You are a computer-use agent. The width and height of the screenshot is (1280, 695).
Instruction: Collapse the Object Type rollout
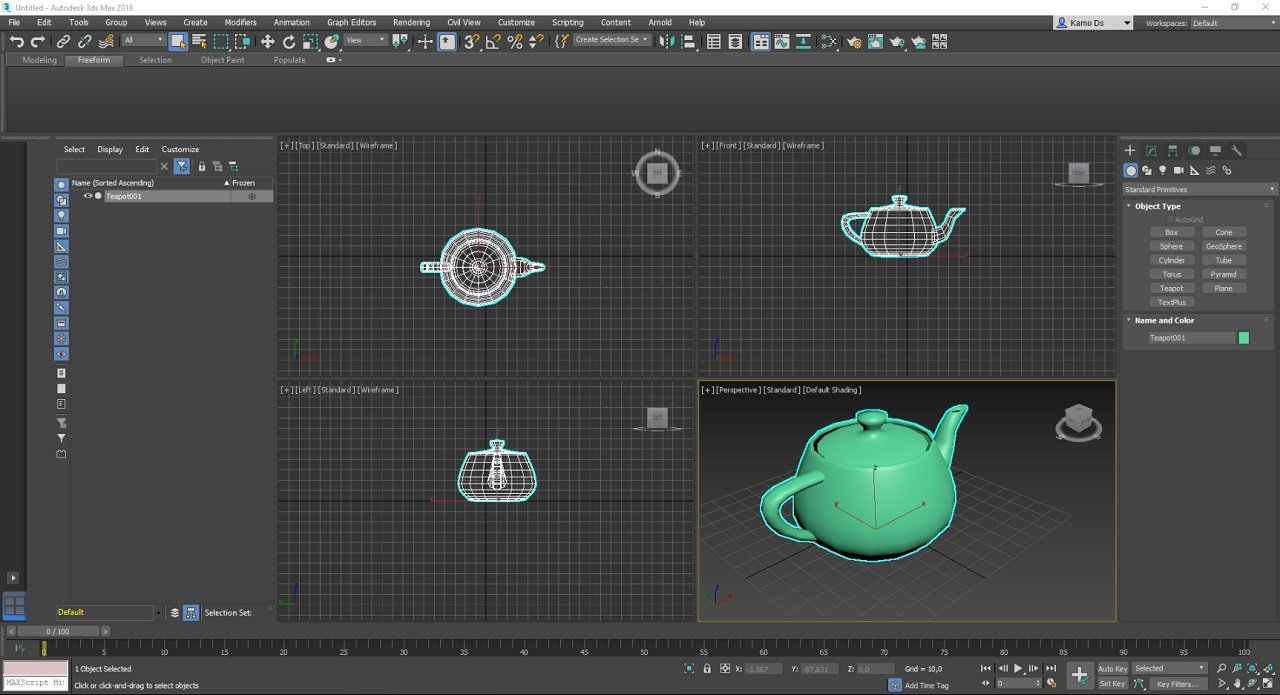(1157, 206)
